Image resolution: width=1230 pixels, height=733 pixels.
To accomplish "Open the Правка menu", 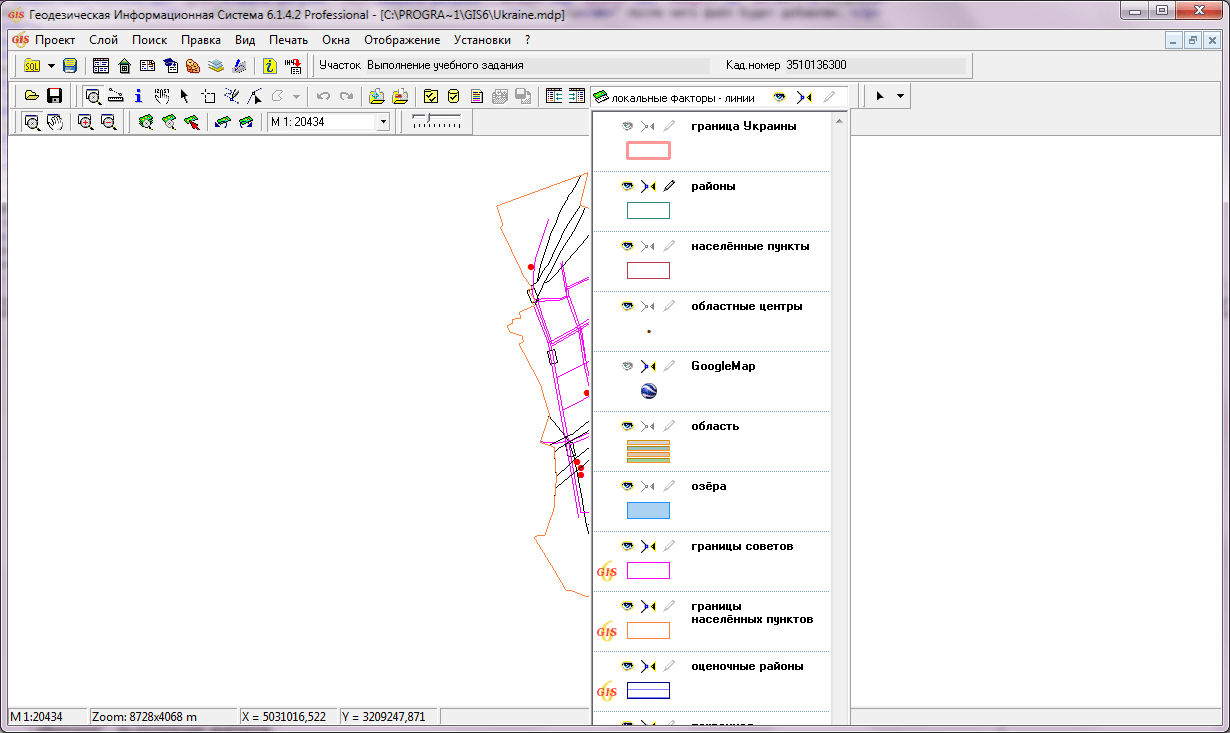I will [x=201, y=40].
